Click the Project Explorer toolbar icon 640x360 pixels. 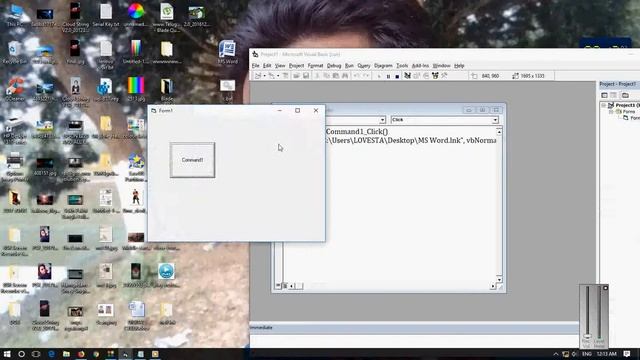coord(407,76)
